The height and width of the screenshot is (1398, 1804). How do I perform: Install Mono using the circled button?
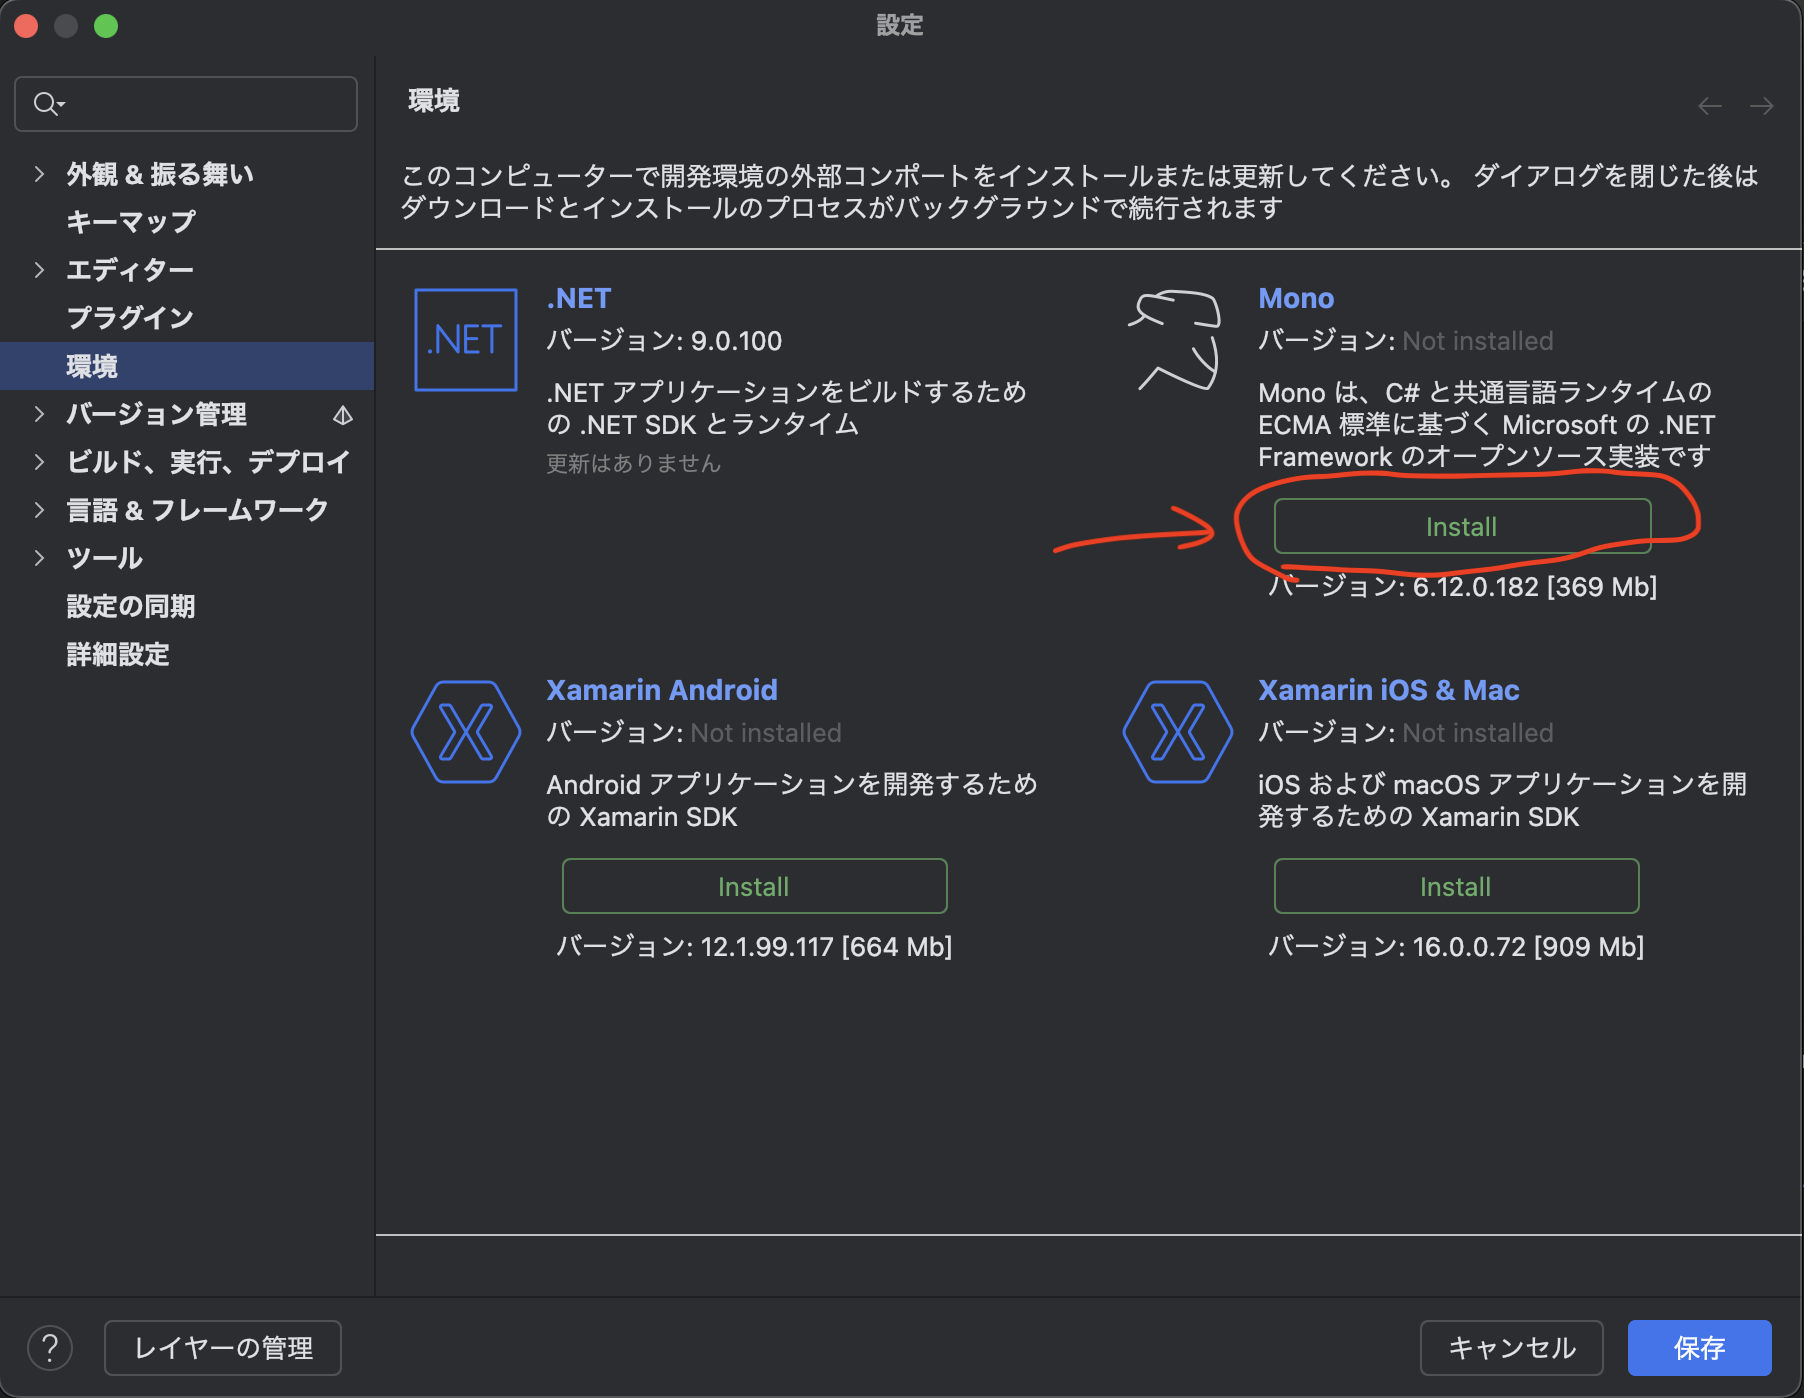point(1462,526)
